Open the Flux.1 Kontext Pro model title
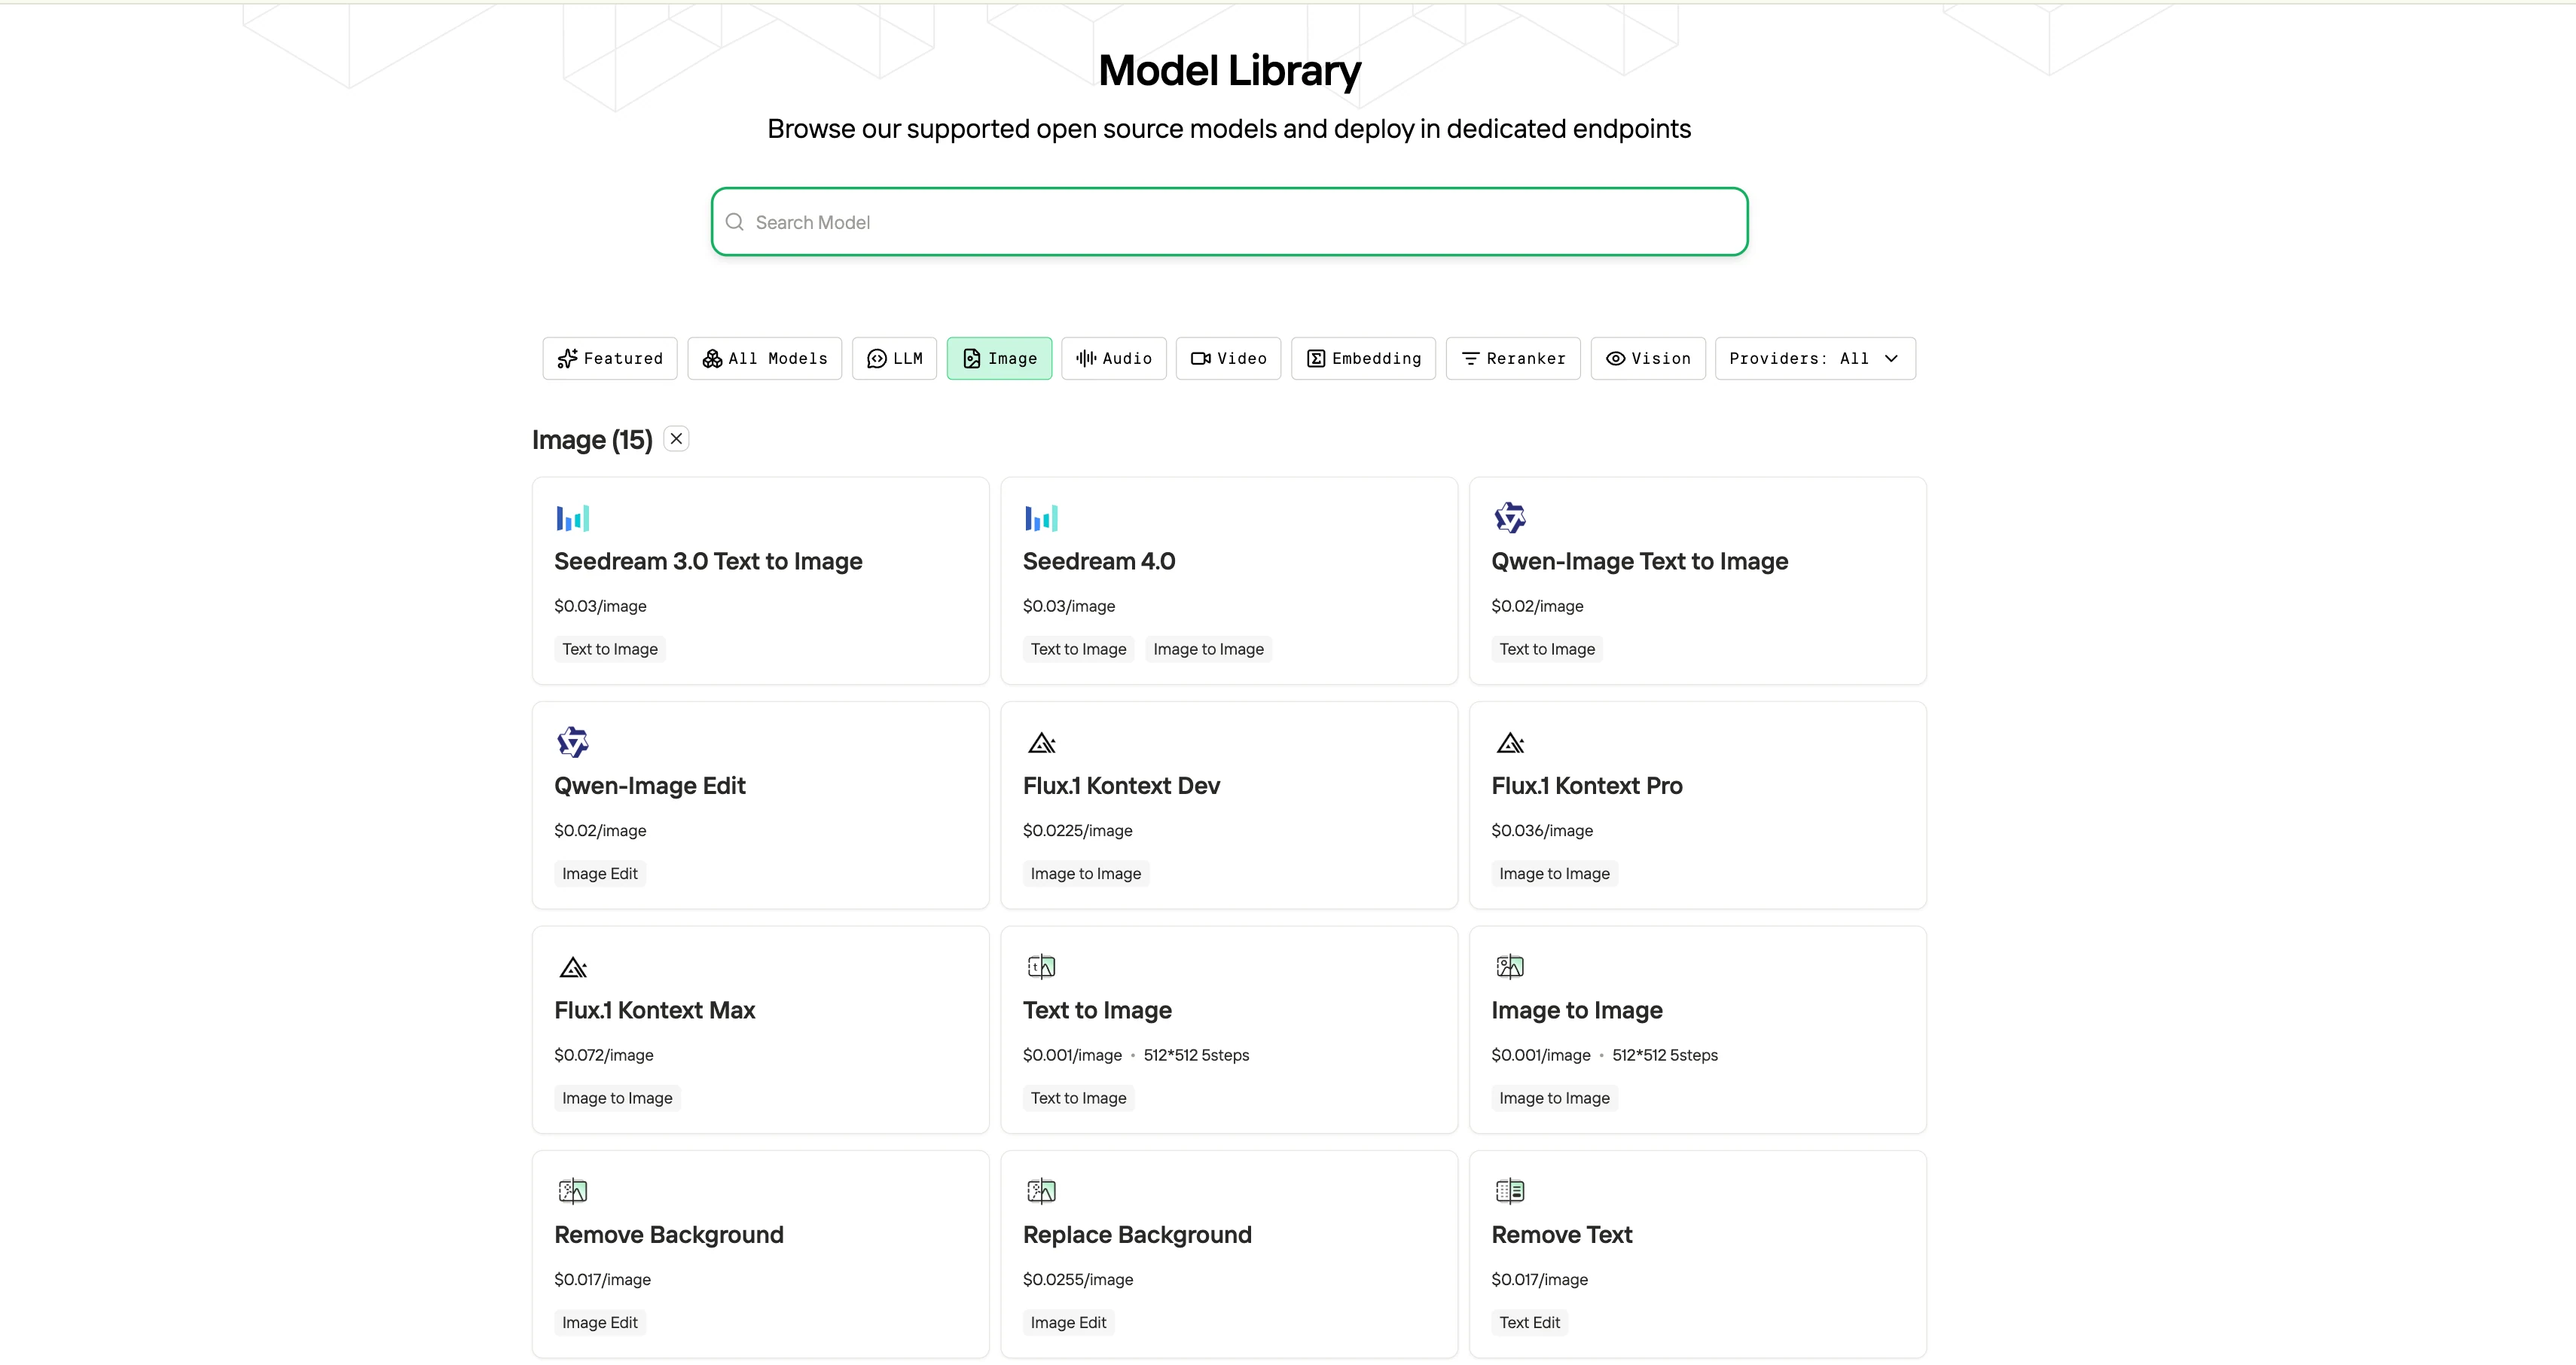 [1587, 786]
